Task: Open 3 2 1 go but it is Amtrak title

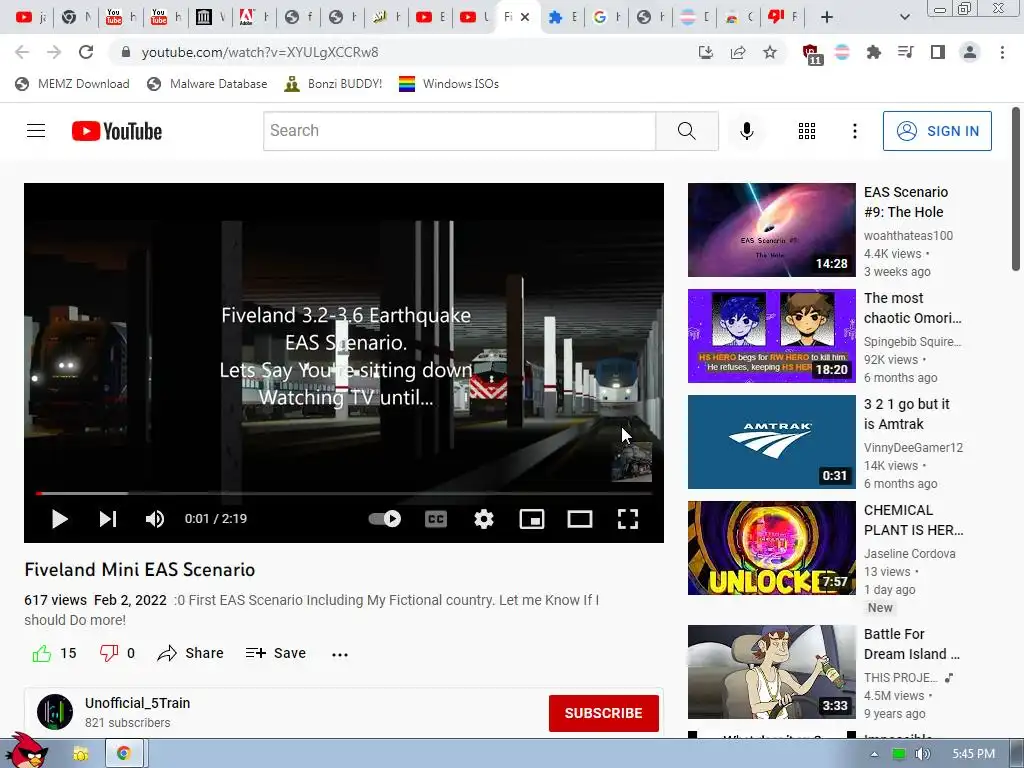Action: click(906, 414)
